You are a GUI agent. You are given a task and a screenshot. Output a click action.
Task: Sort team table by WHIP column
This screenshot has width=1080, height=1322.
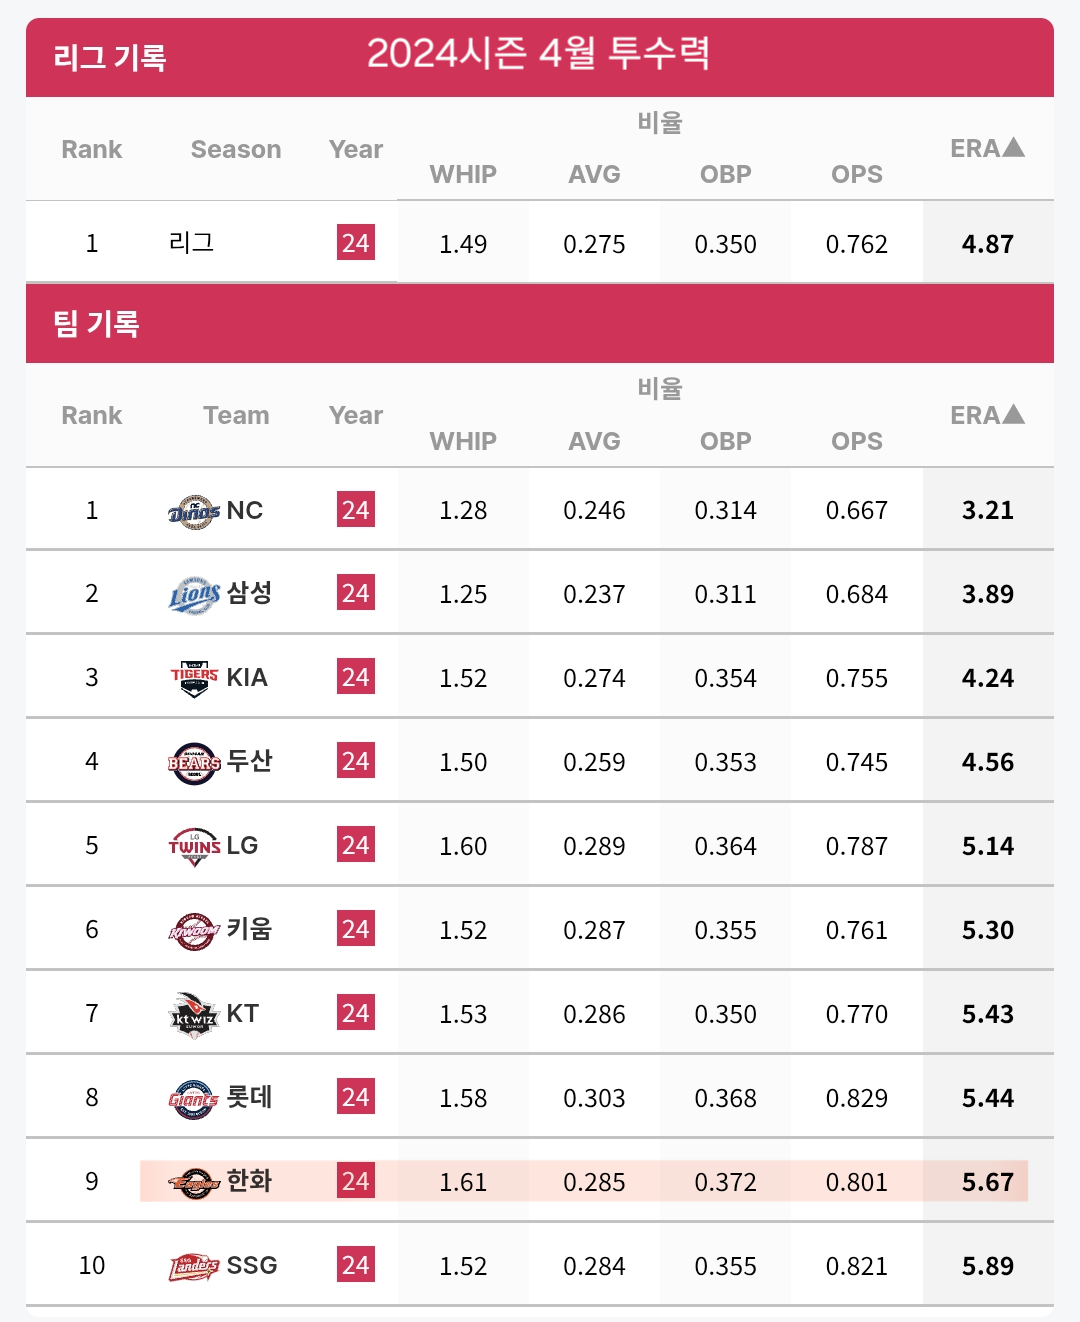[x=463, y=441]
